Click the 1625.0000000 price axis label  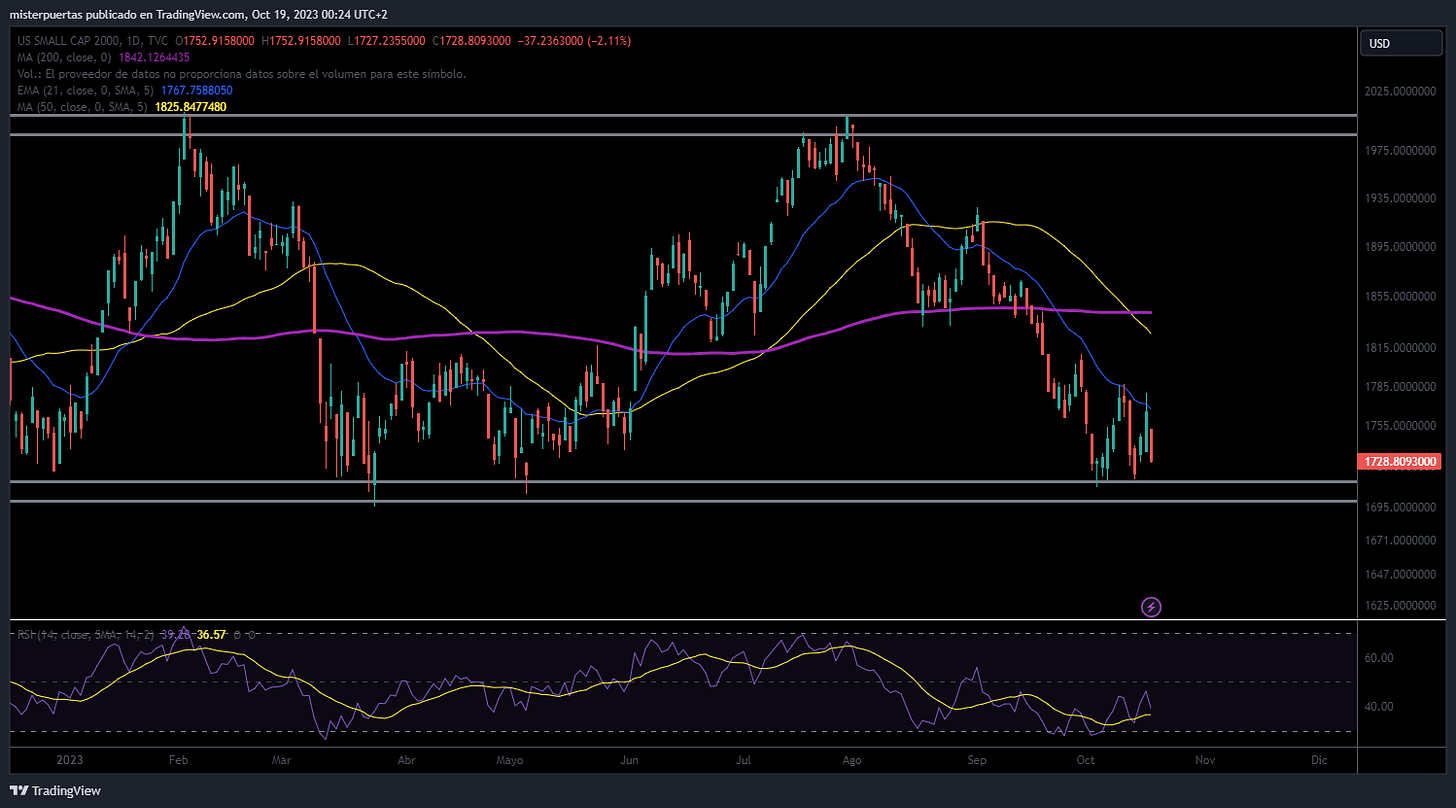pos(1400,606)
